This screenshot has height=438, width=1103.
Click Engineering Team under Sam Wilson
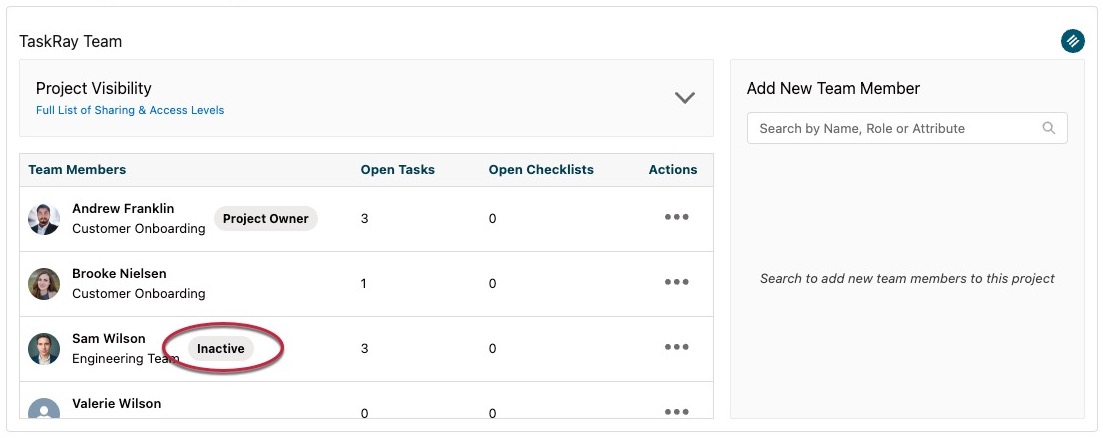[x=126, y=359]
